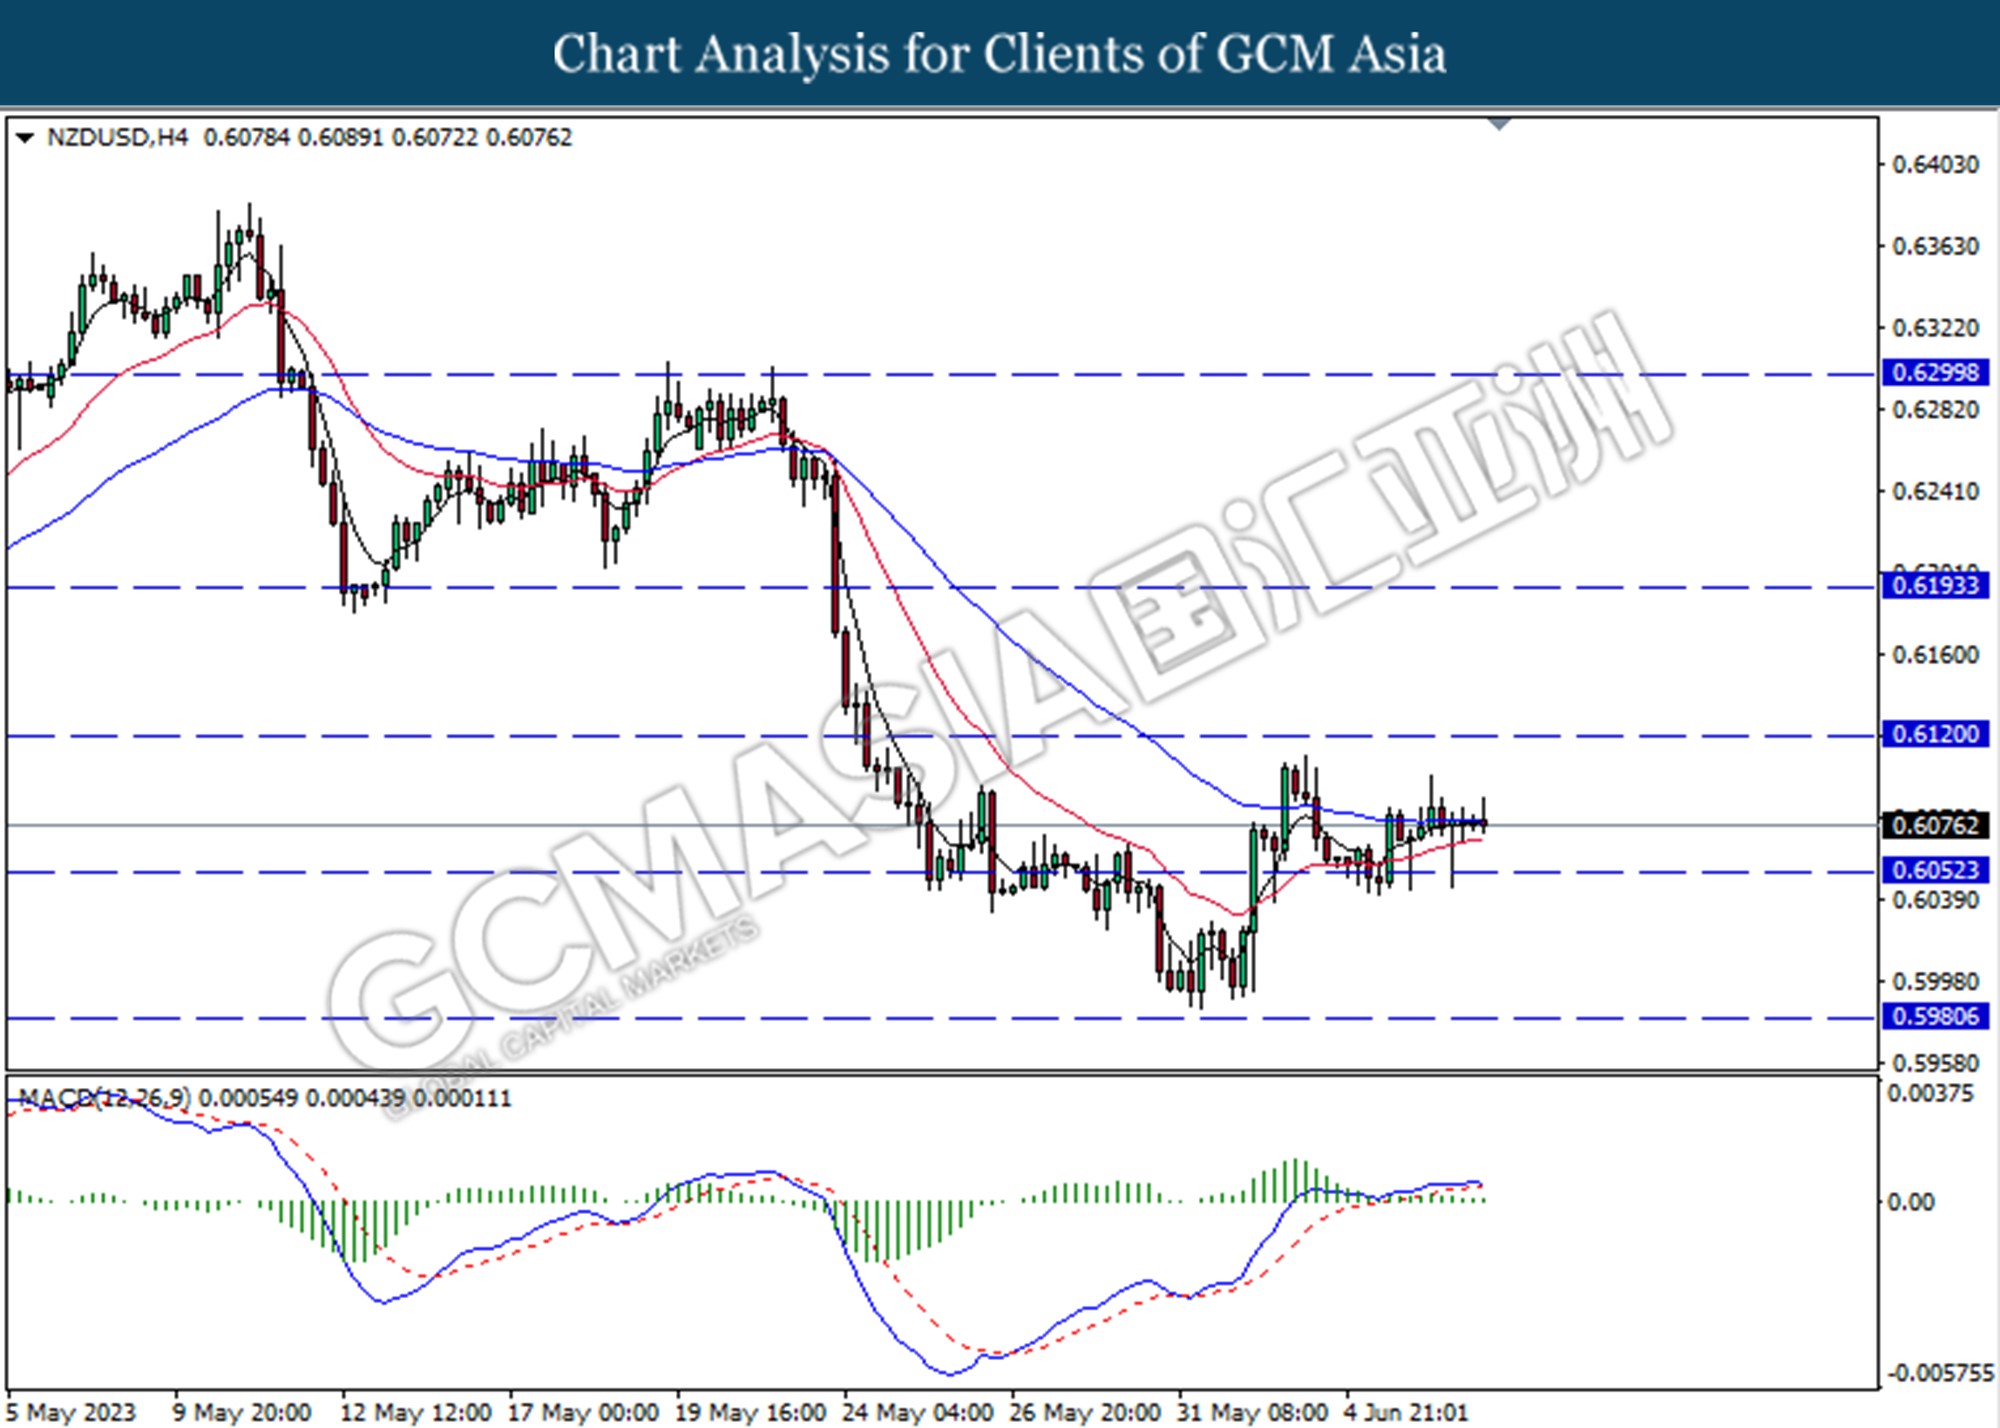This screenshot has height=1428, width=2000.
Task: Click the 26 May 20:00 time label
Action: 1085,1412
